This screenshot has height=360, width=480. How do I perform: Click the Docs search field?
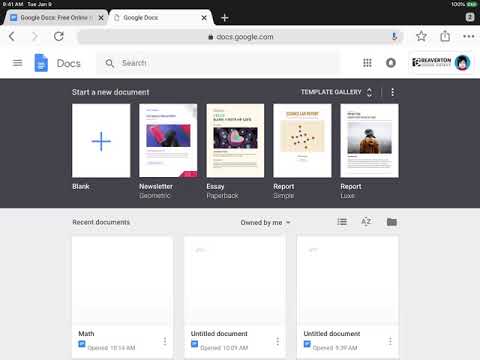pos(218,63)
